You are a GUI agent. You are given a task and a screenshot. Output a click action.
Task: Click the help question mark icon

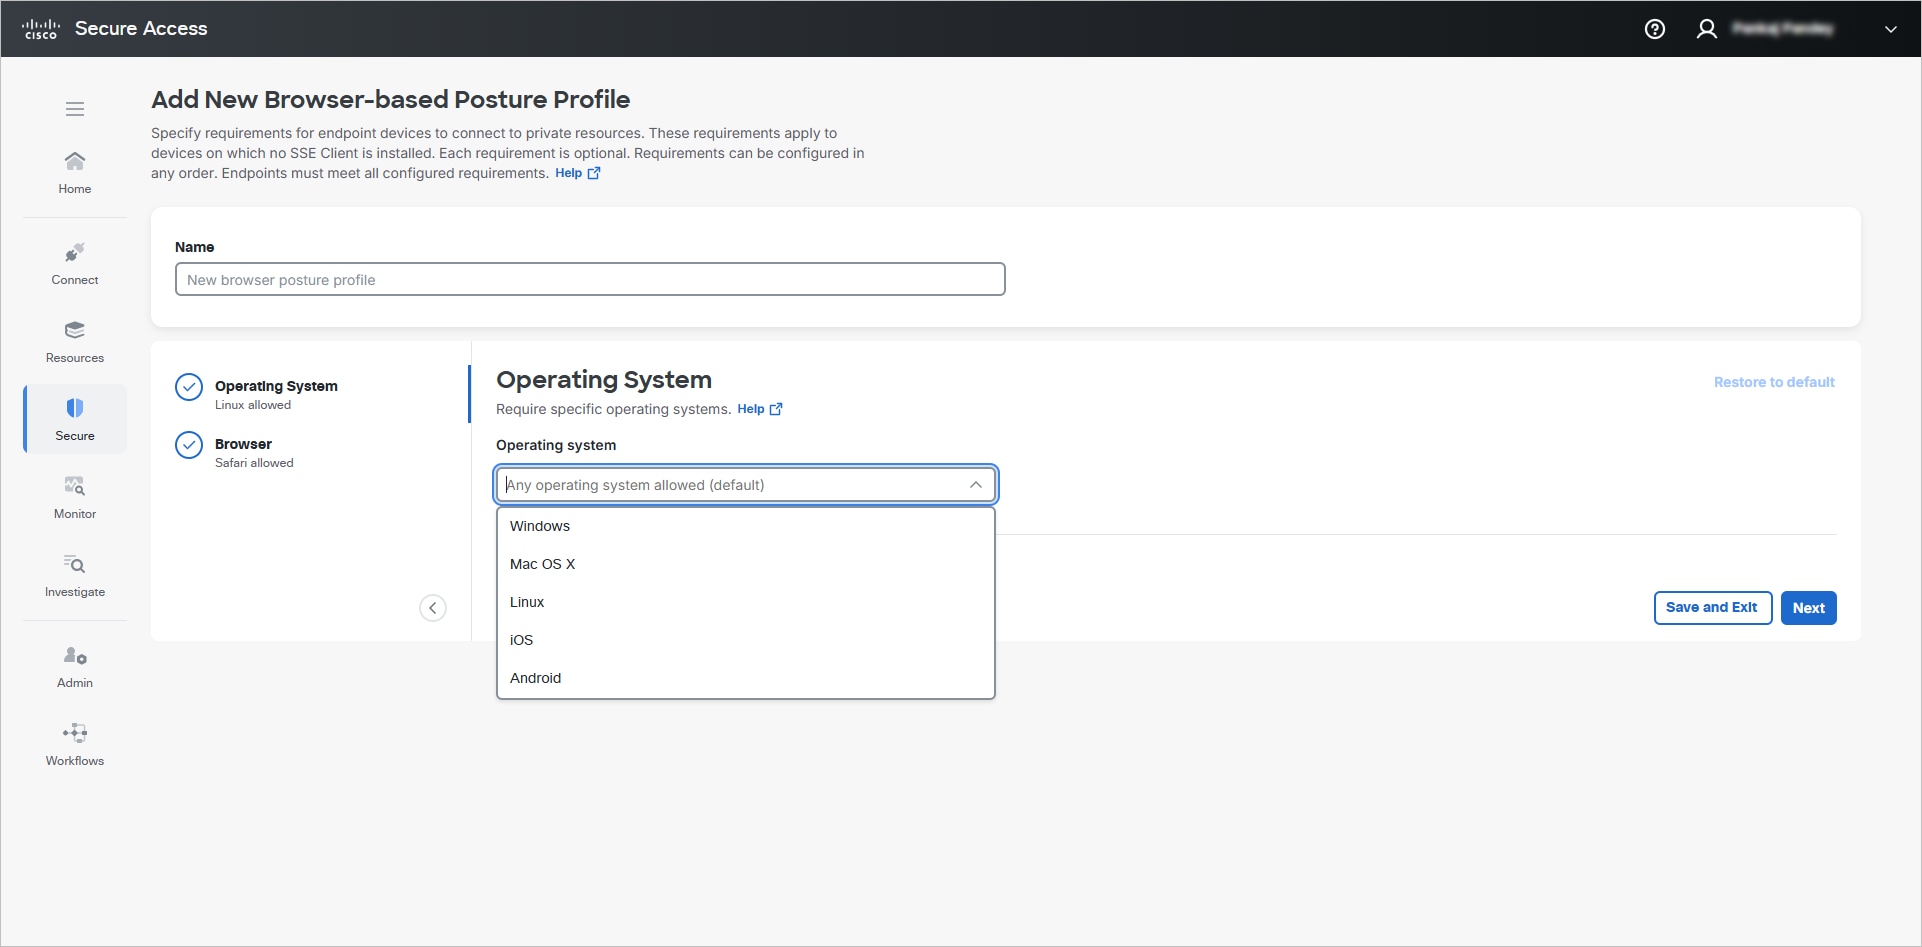(1655, 29)
